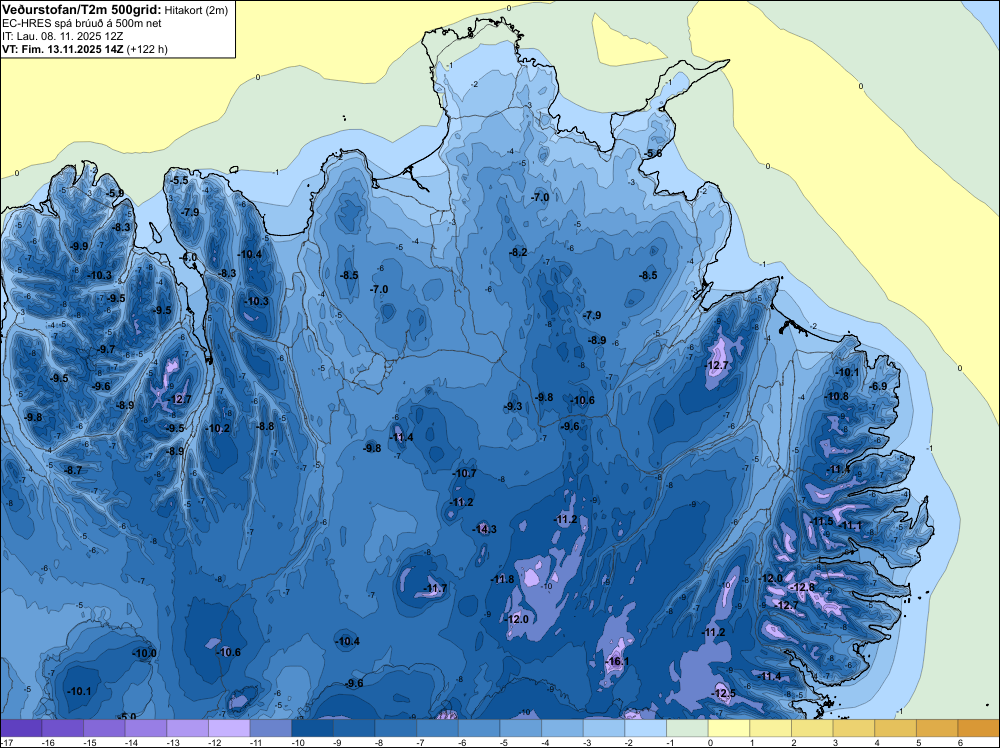This screenshot has height=748, width=1000.
Task: Click the 'VT: Fim. 13.11.2025 14Z (+122 h)' line
Action: [85, 49]
